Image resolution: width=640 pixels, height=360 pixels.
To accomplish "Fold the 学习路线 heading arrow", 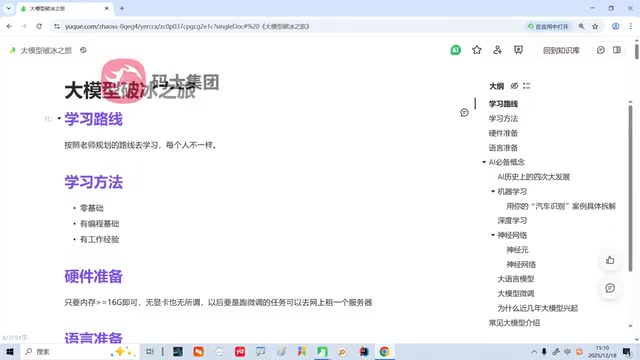I will coord(59,119).
